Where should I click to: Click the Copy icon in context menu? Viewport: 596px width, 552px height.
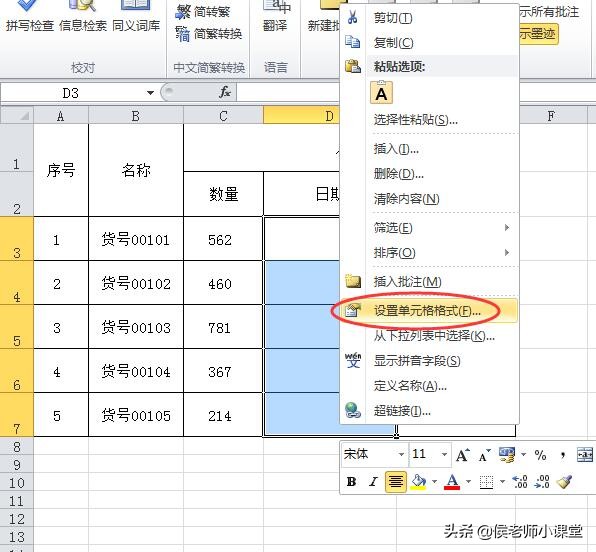[352, 42]
